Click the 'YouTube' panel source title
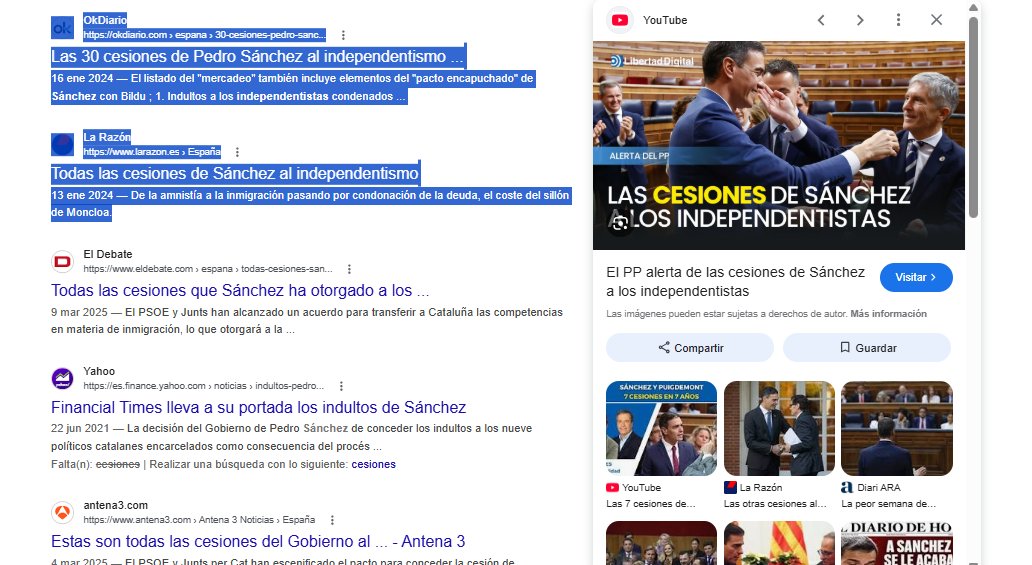The width and height of the screenshot is (1032, 565). (x=665, y=20)
